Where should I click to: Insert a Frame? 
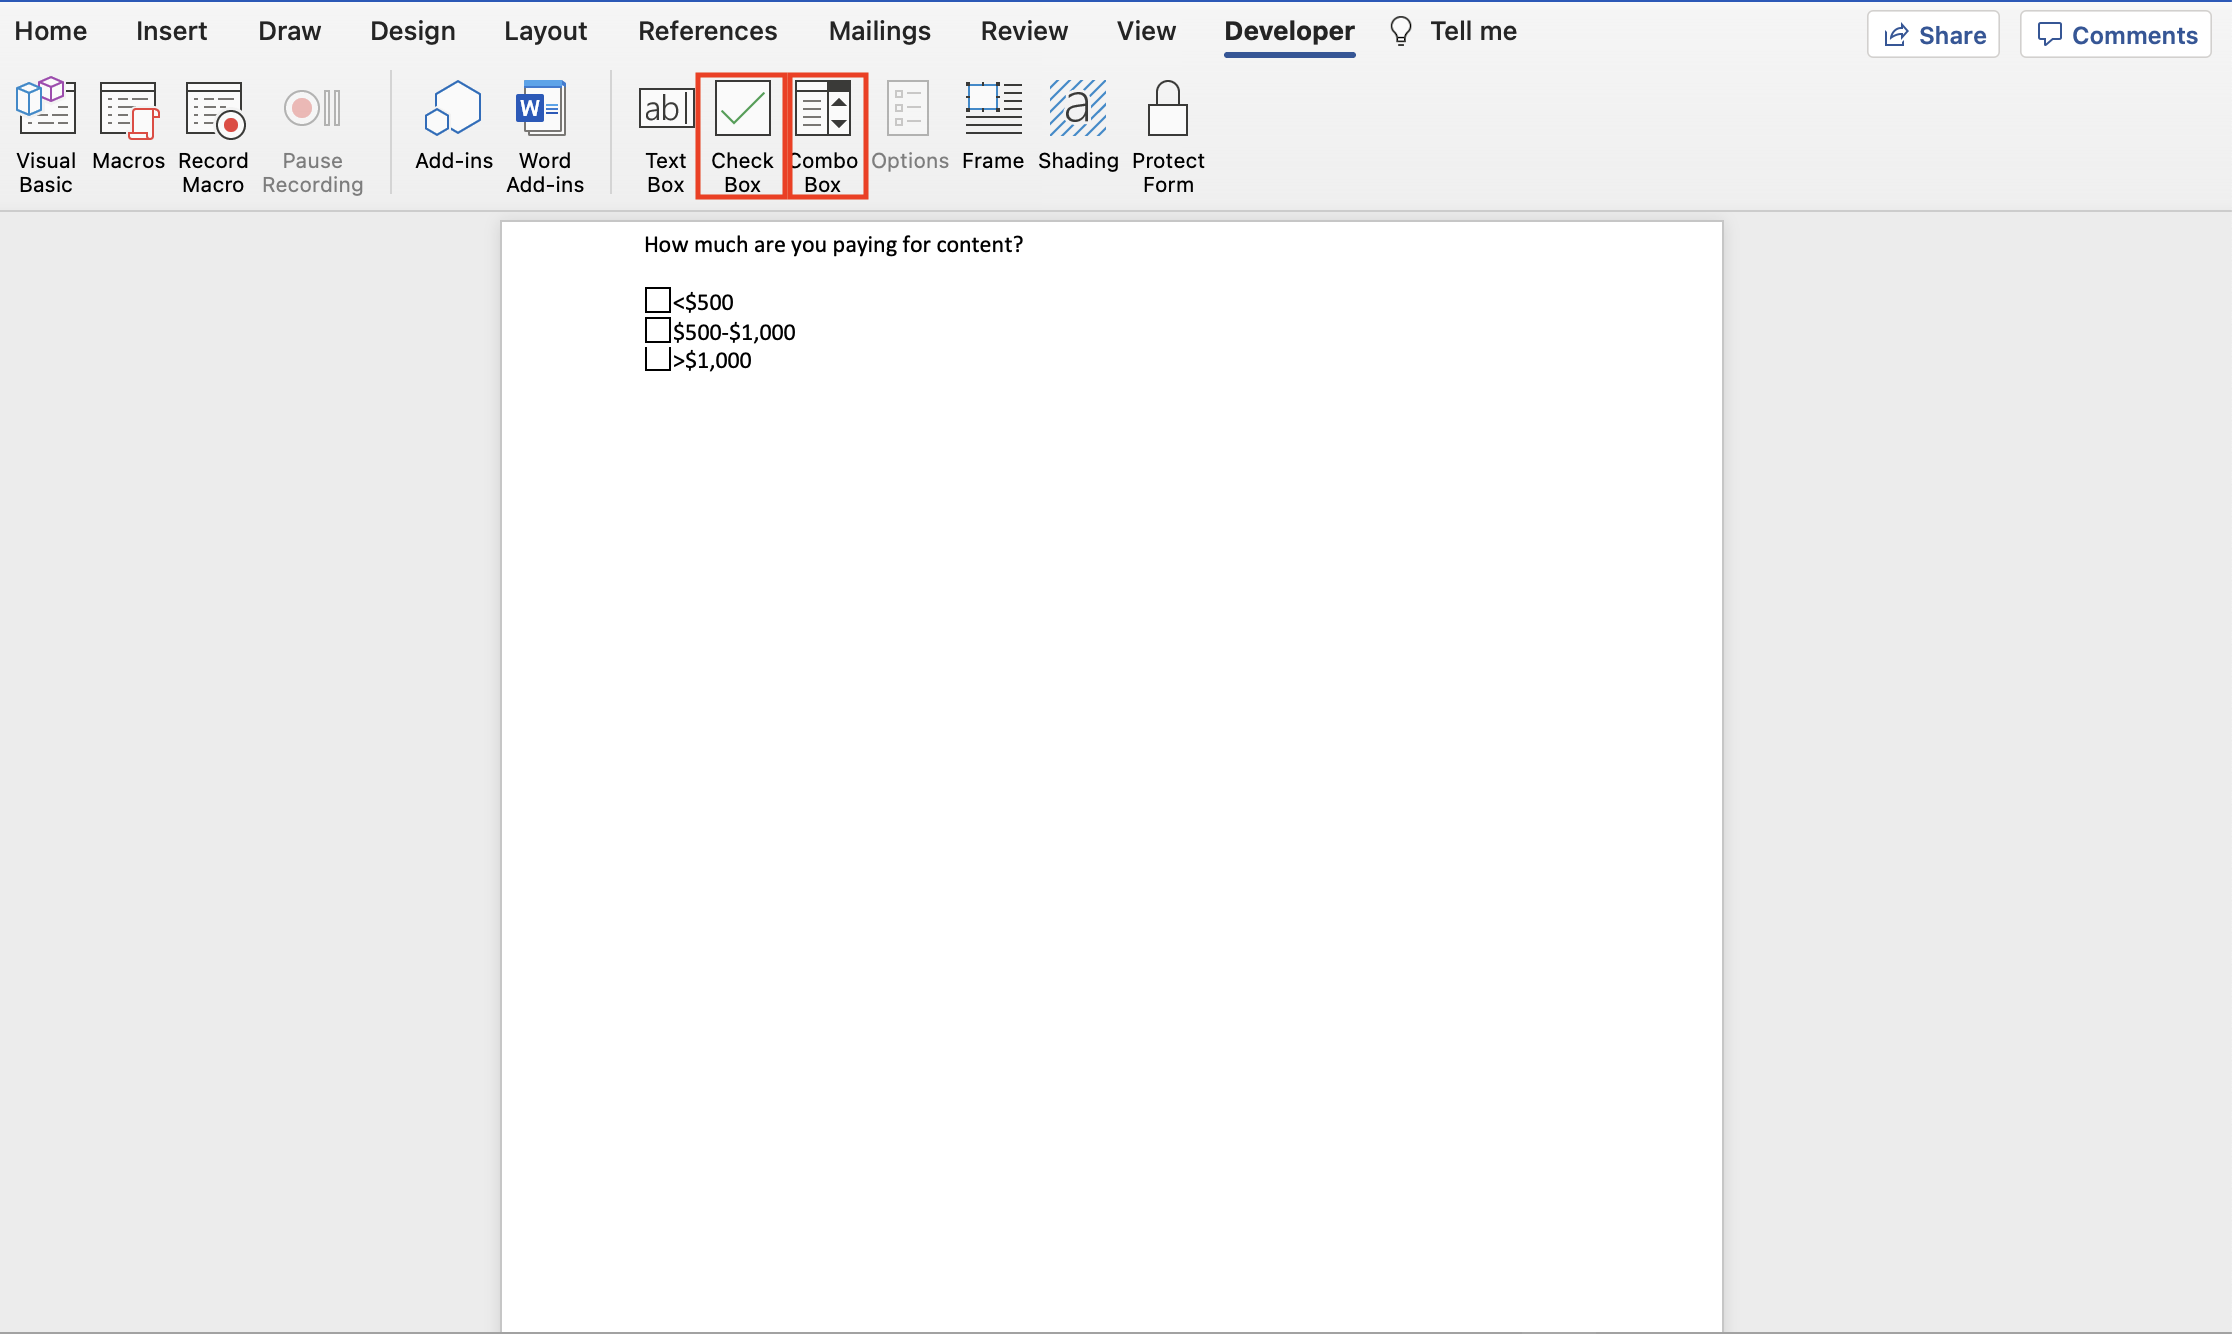point(993,125)
